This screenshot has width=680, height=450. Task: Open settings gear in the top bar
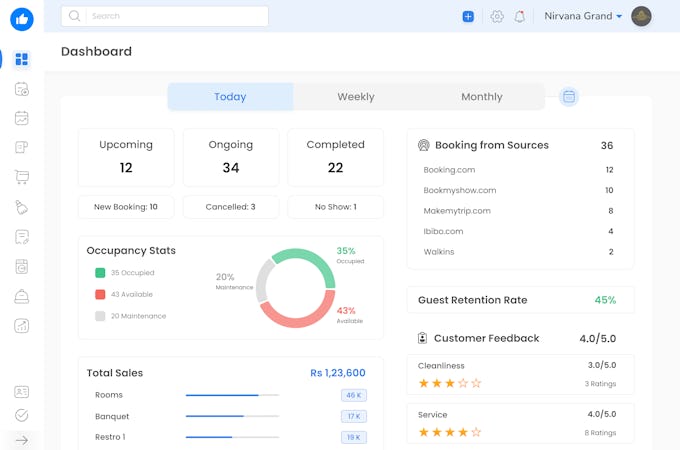tap(497, 16)
